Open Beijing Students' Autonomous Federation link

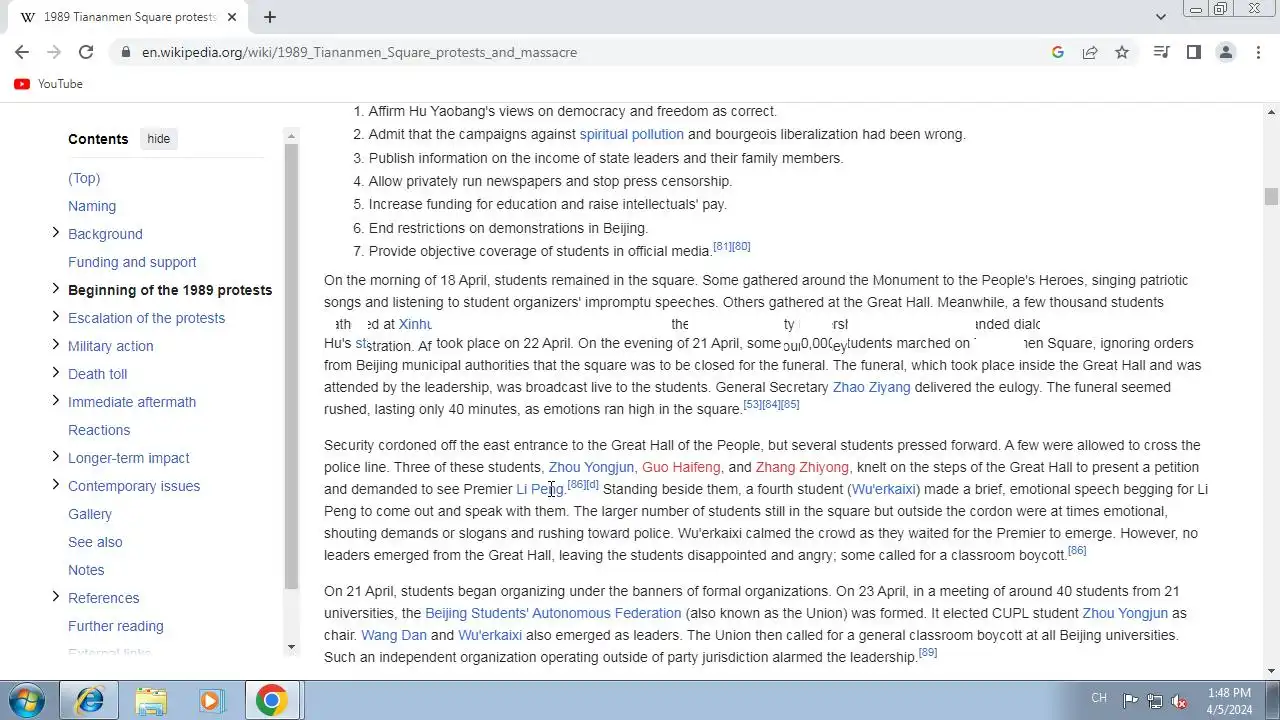tap(553, 613)
